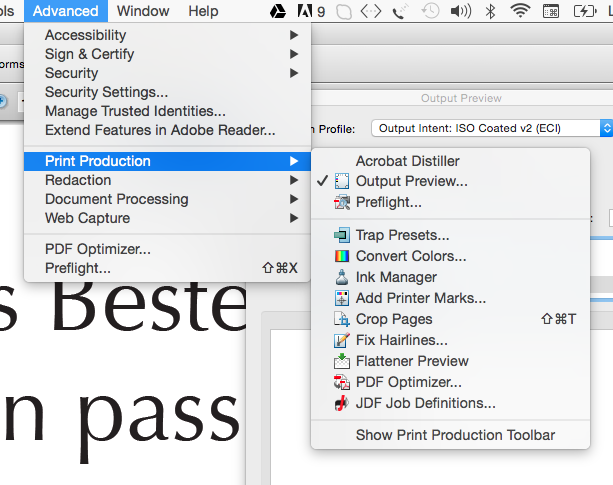Viewport: 613px width, 485px height.
Task: Select the Print Production menu label
Action: pyautogui.click(x=98, y=161)
